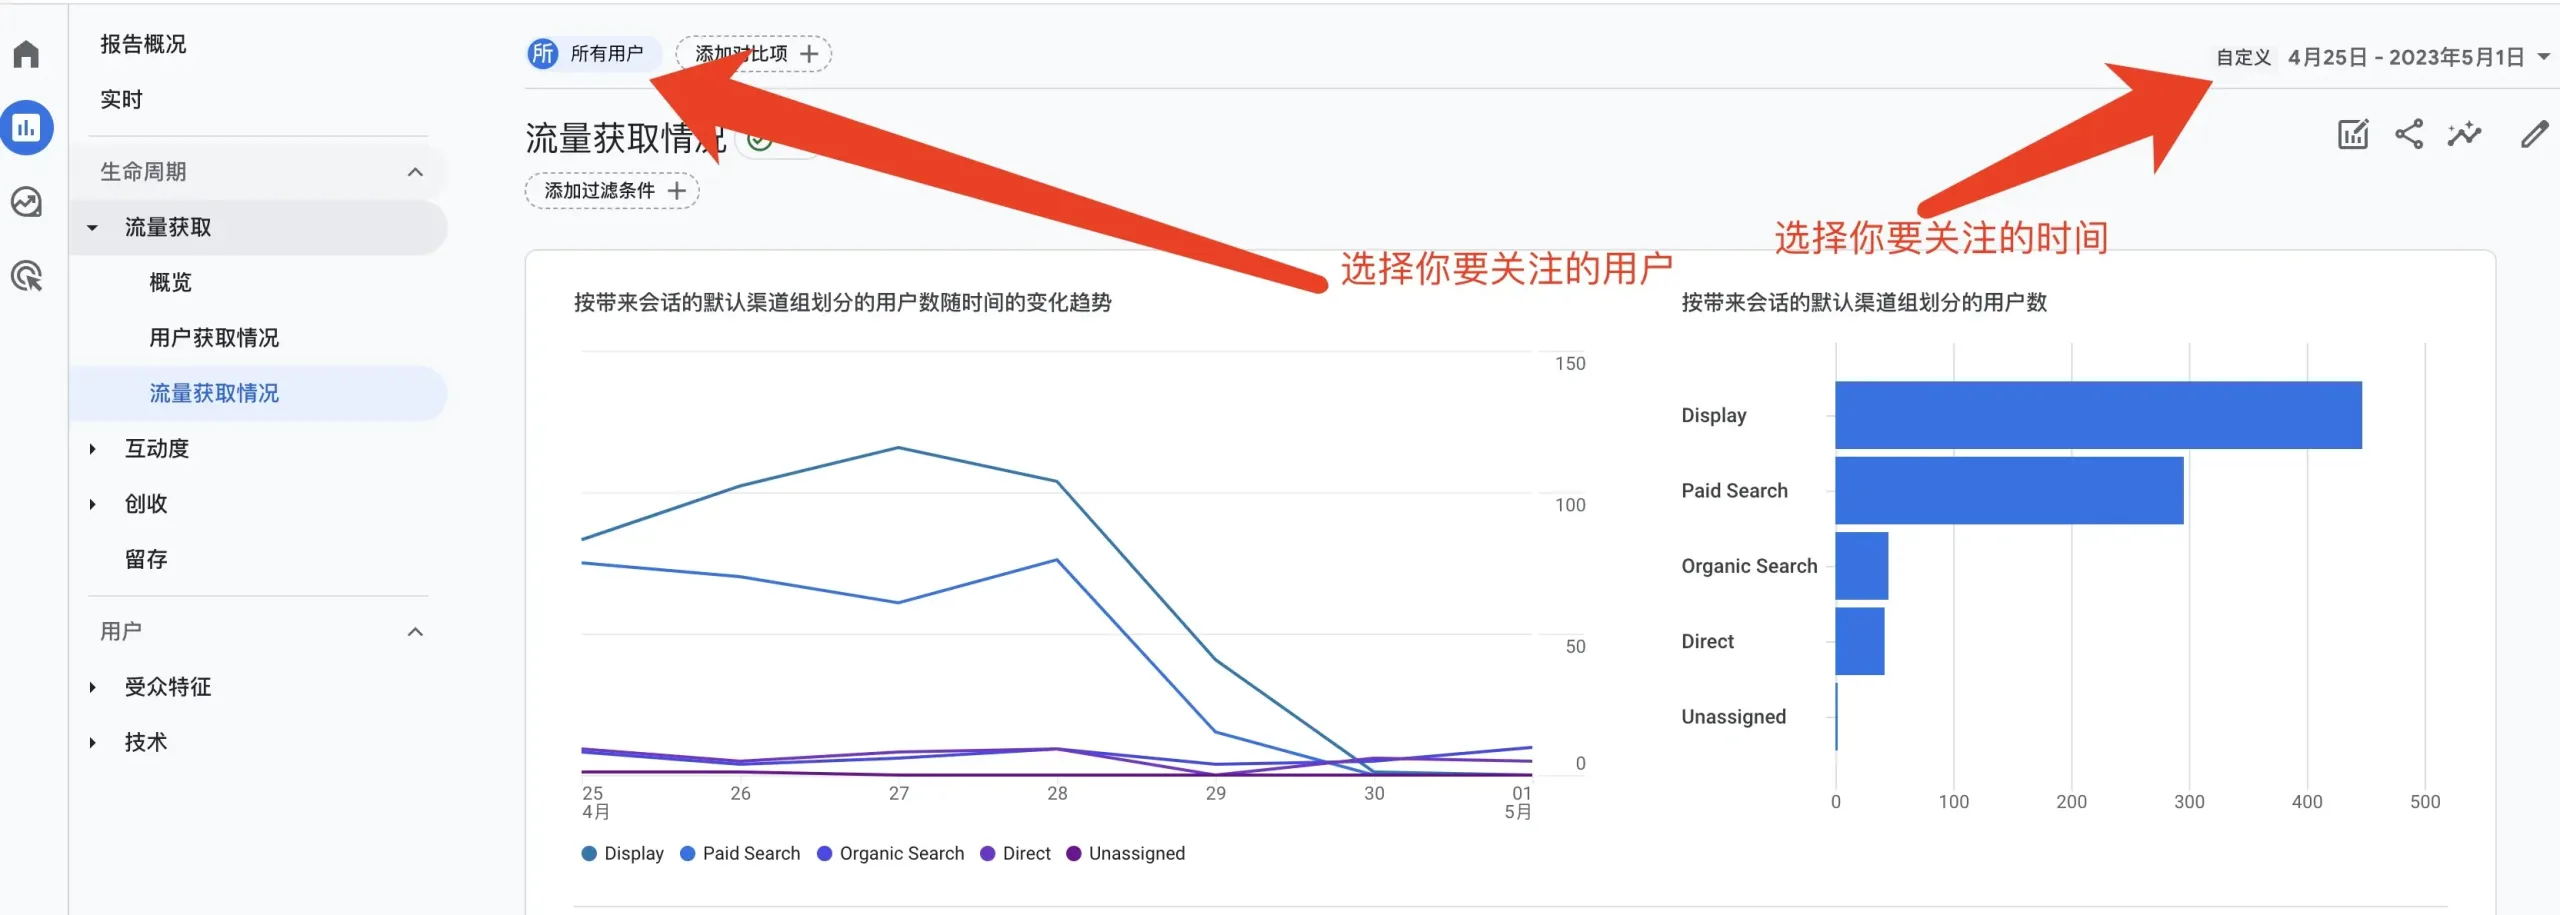Click 按带来会话的默认渠道组划分的用户数 chart title
The height and width of the screenshot is (915, 2560).
(x=1864, y=302)
